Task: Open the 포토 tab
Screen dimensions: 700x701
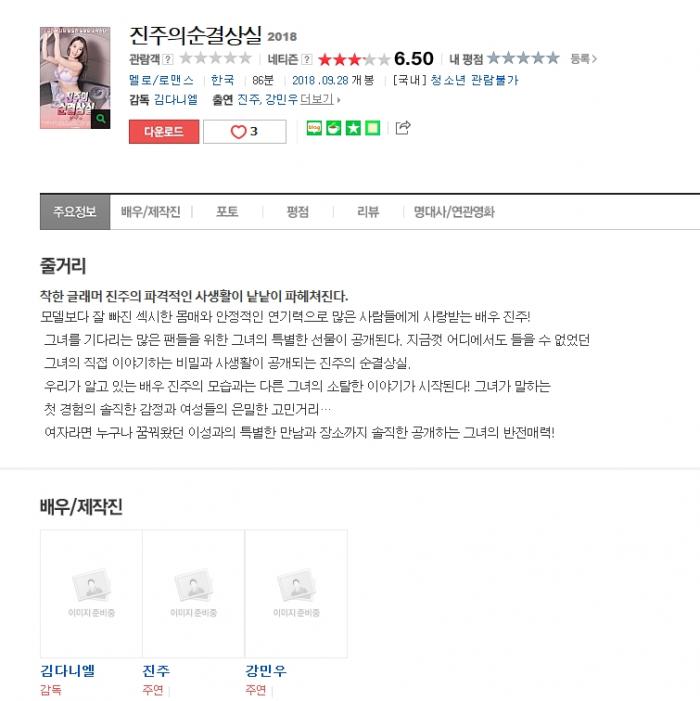Action: [227, 212]
